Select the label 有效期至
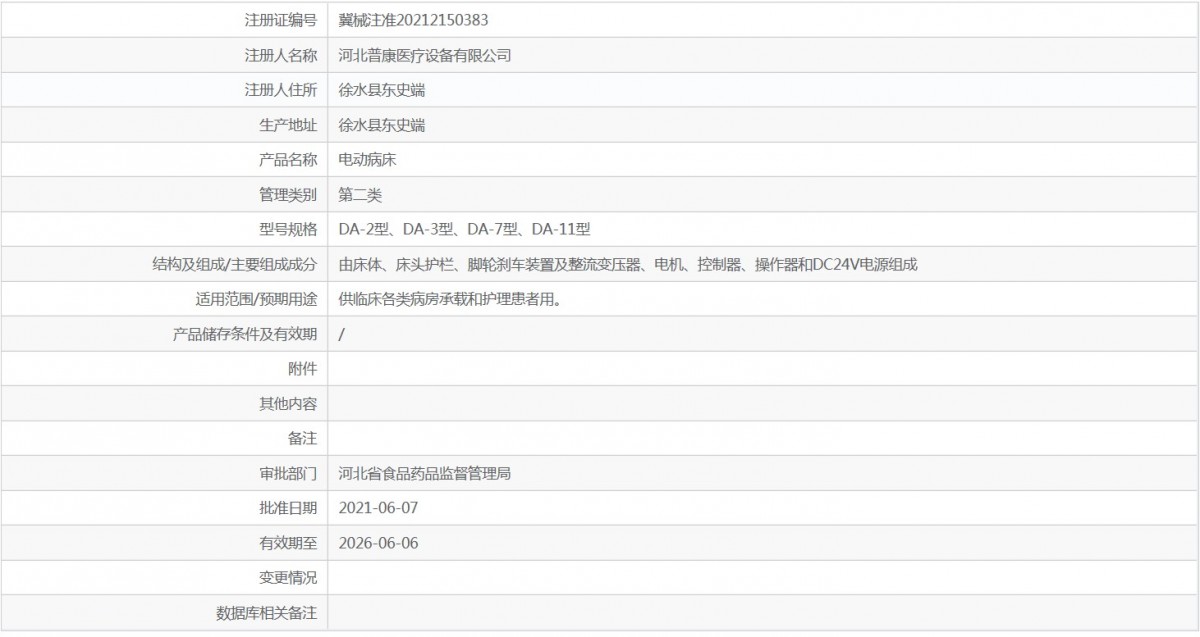This screenshot has height=637, width=1200. [288, 542]
